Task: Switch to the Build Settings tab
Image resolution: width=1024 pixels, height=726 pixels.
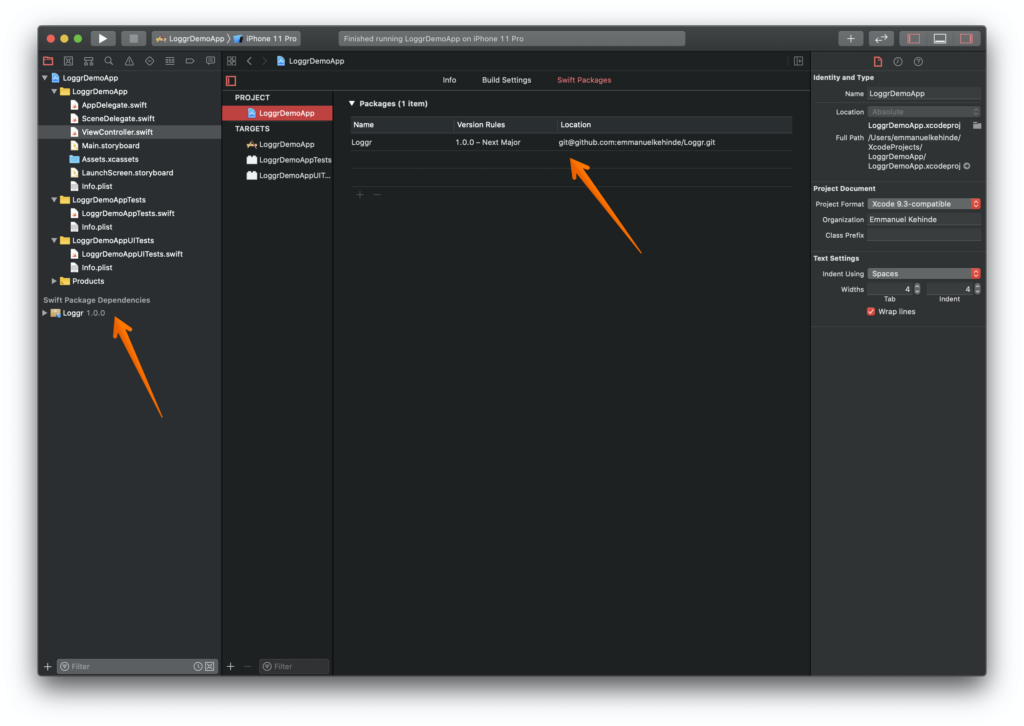Action: click(506, 80)
